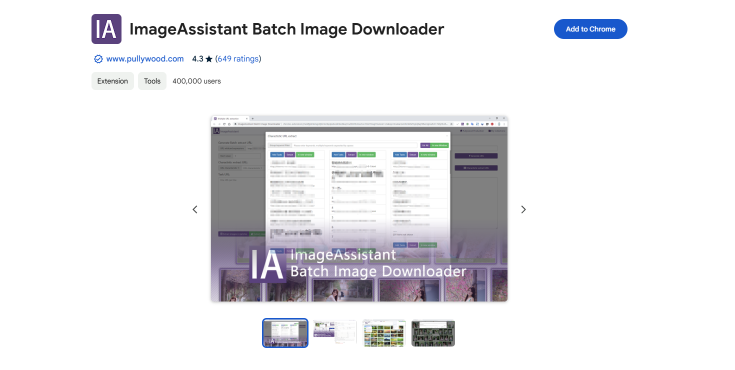Click the 400,000 users text
The height and width of the screenshot is (370, 735).
(196, 81)
